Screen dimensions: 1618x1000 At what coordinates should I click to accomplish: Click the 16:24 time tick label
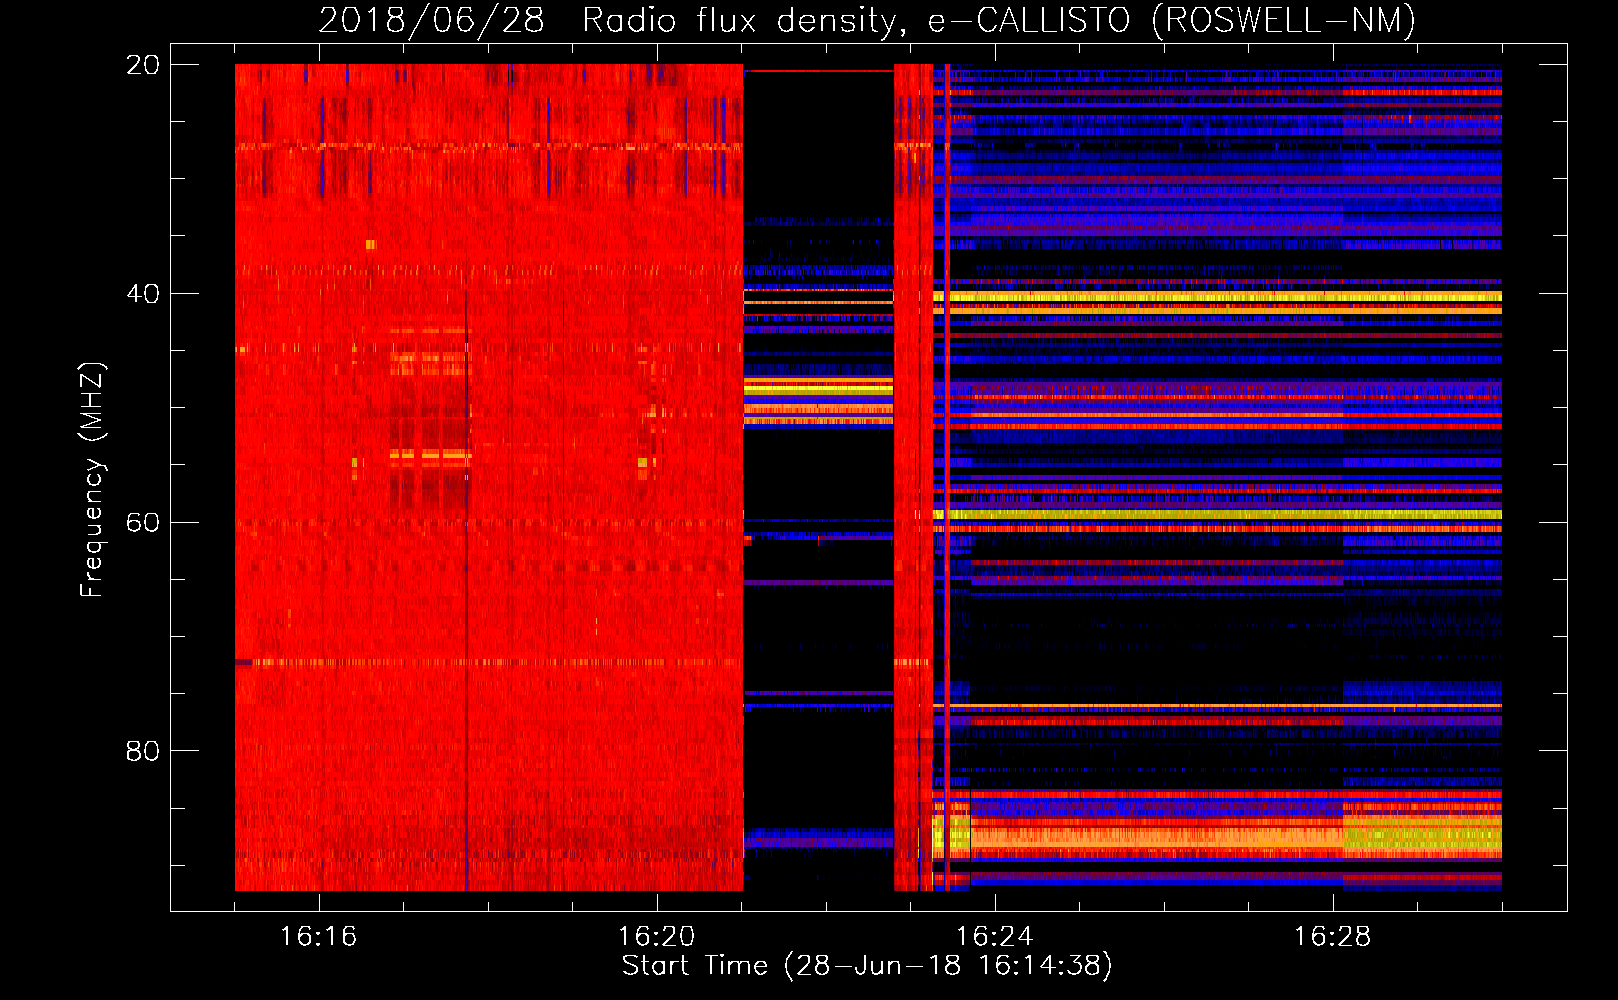[994, 936]
